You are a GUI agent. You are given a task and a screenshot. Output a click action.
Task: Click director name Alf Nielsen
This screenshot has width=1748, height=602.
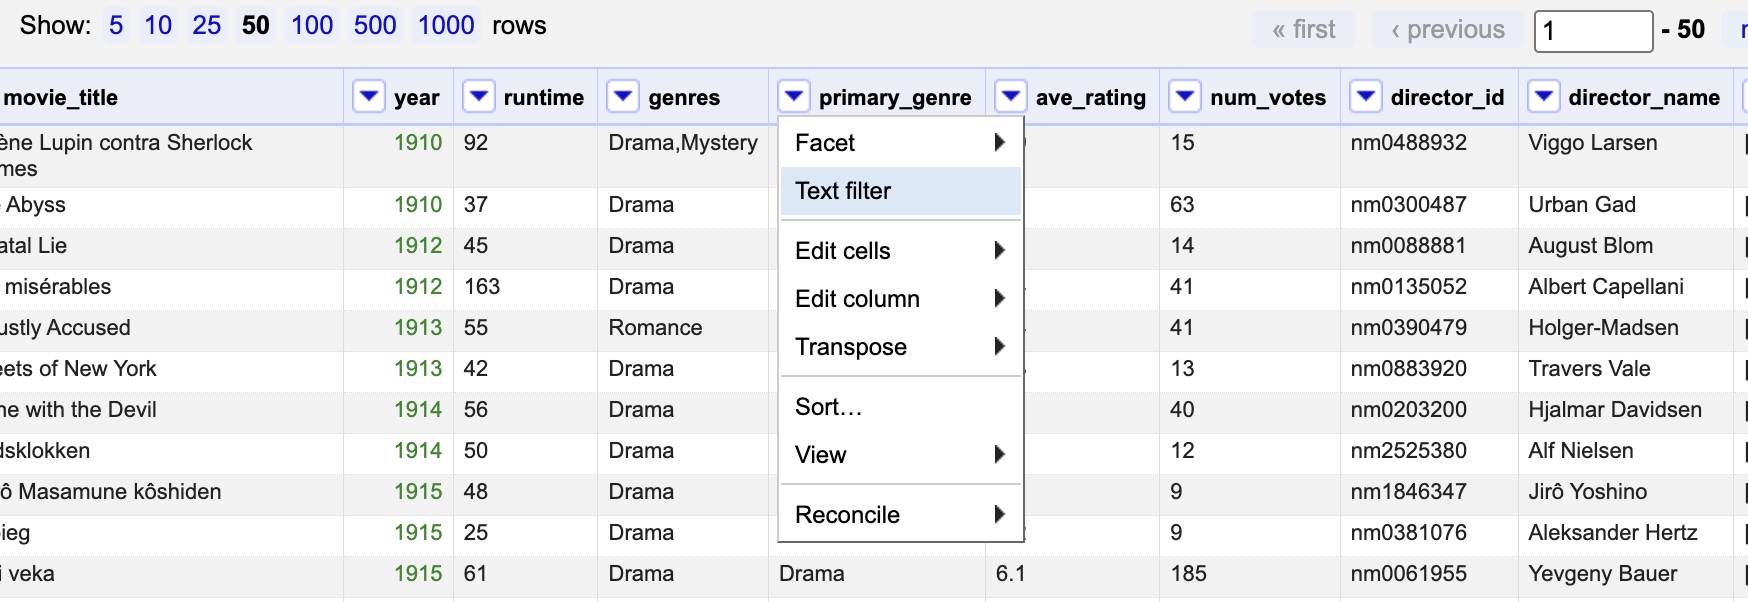(x=1581, y=451)
